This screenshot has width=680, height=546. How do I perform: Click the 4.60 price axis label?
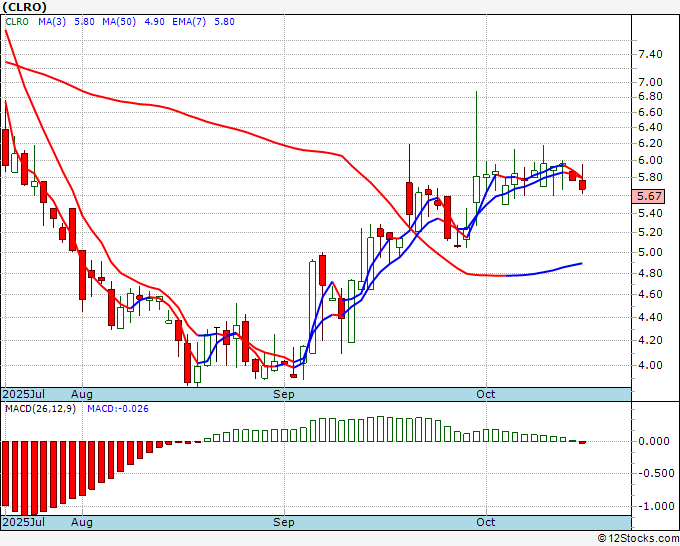point(650,294)
